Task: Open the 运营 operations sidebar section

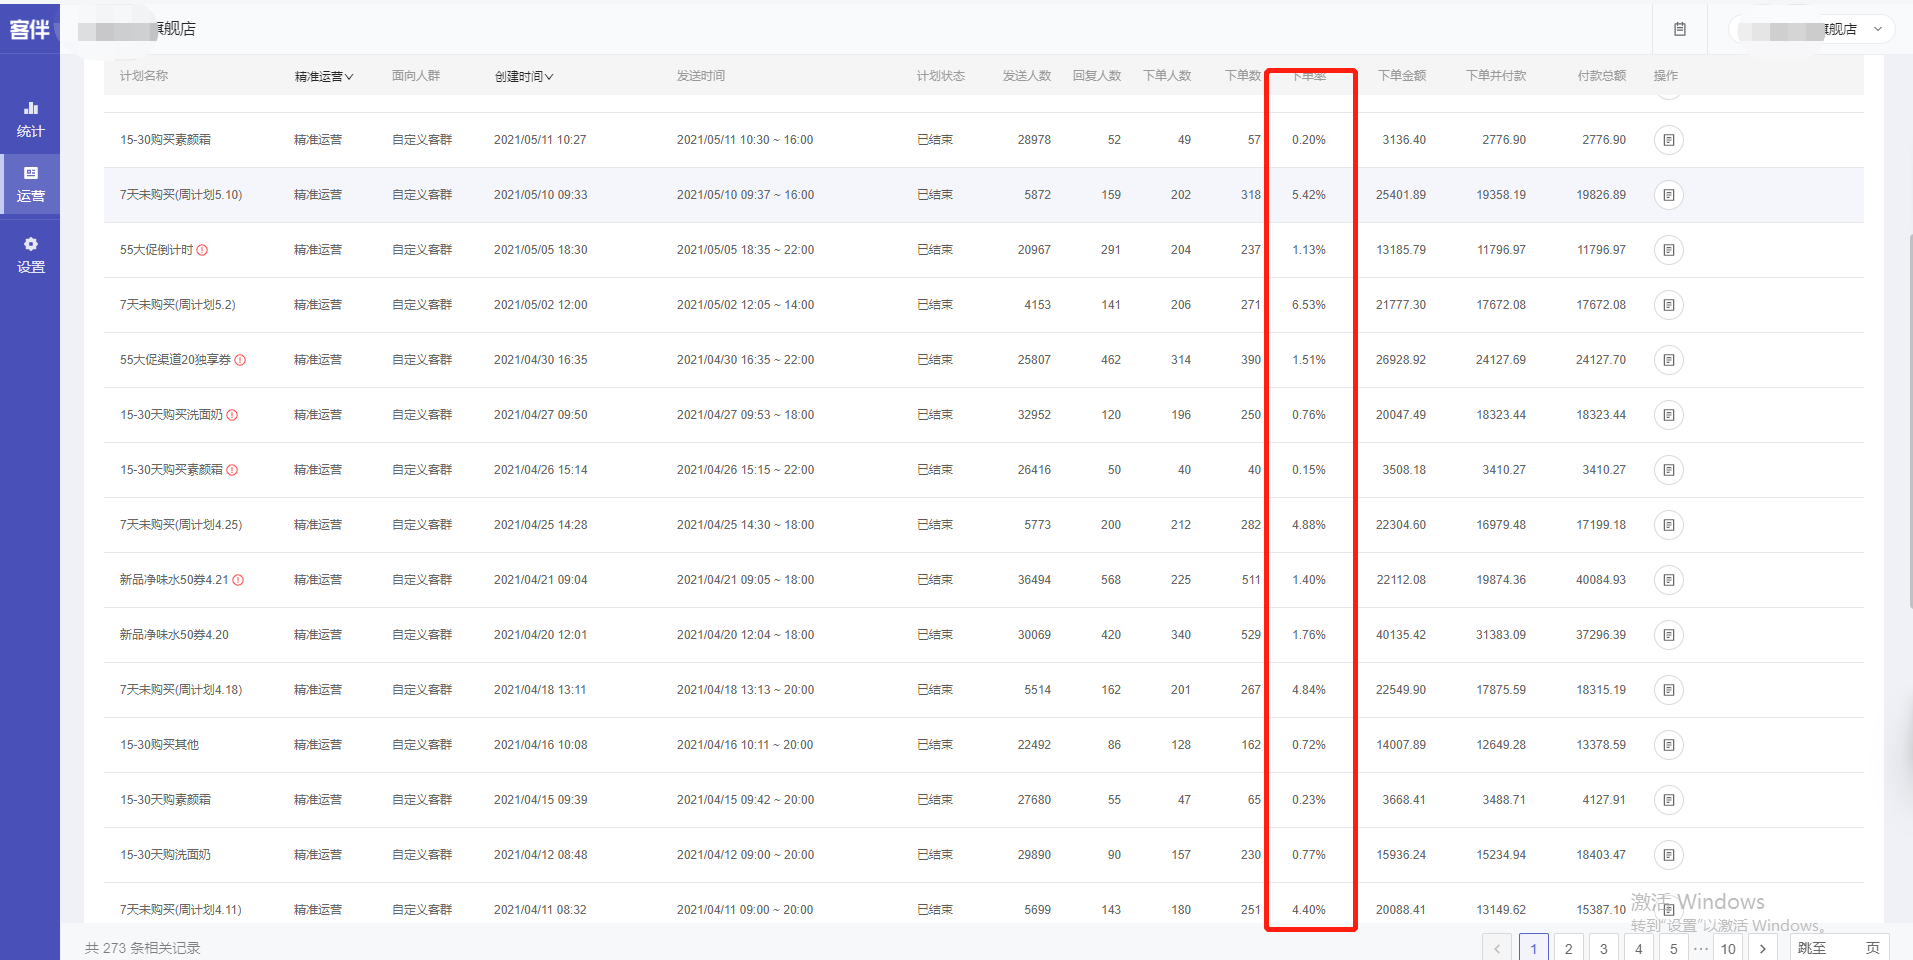Action: pos(30,184)
